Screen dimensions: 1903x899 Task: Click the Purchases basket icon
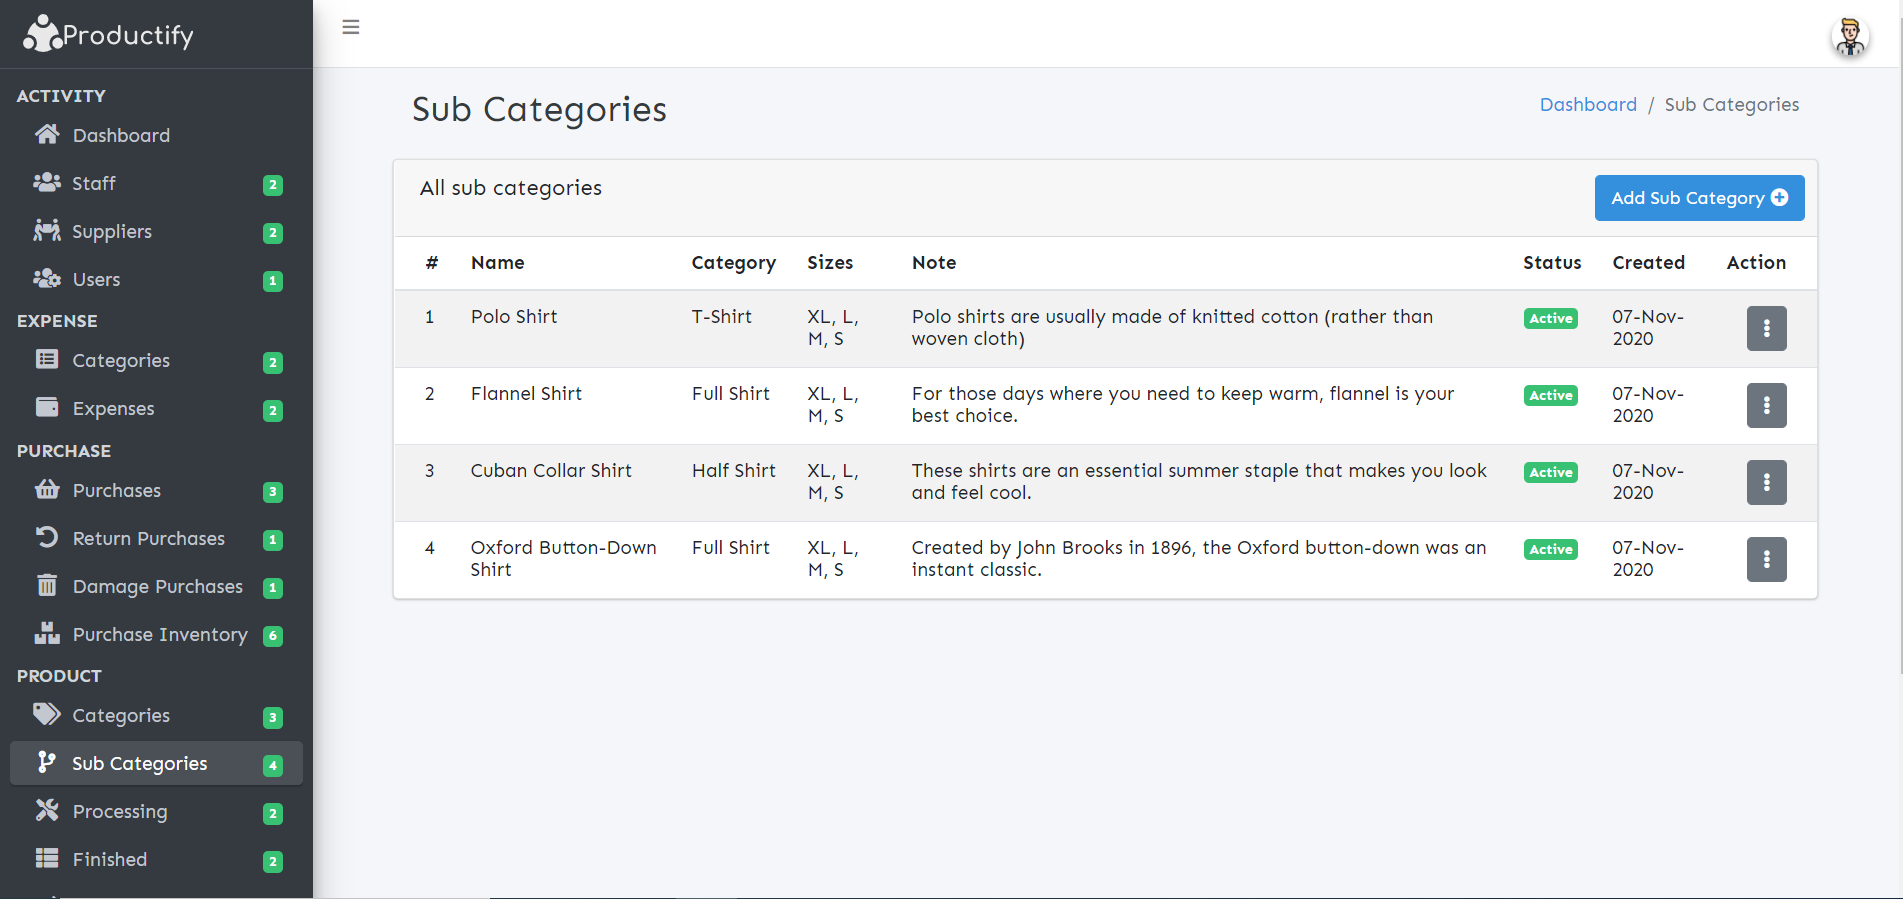(x=47, y=489)
